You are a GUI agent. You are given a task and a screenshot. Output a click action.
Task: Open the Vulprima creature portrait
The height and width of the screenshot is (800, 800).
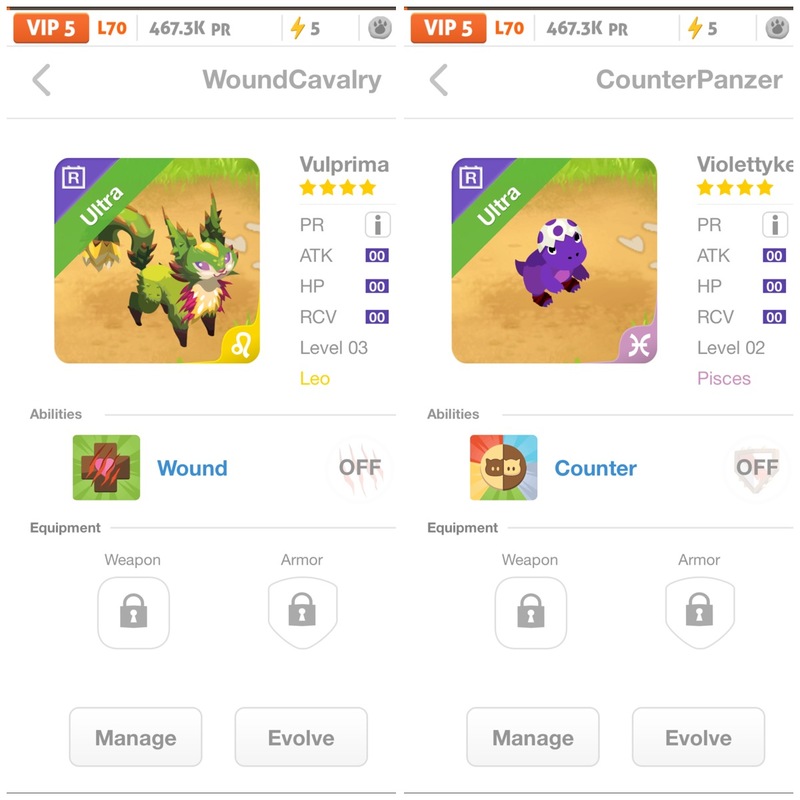[157, 261]
